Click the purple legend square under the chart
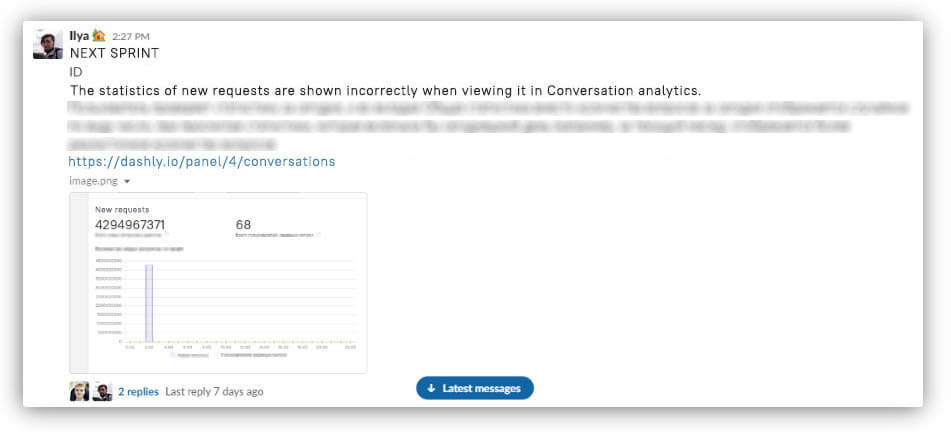This screenshot has height=432, width=951. pos(172,355)
